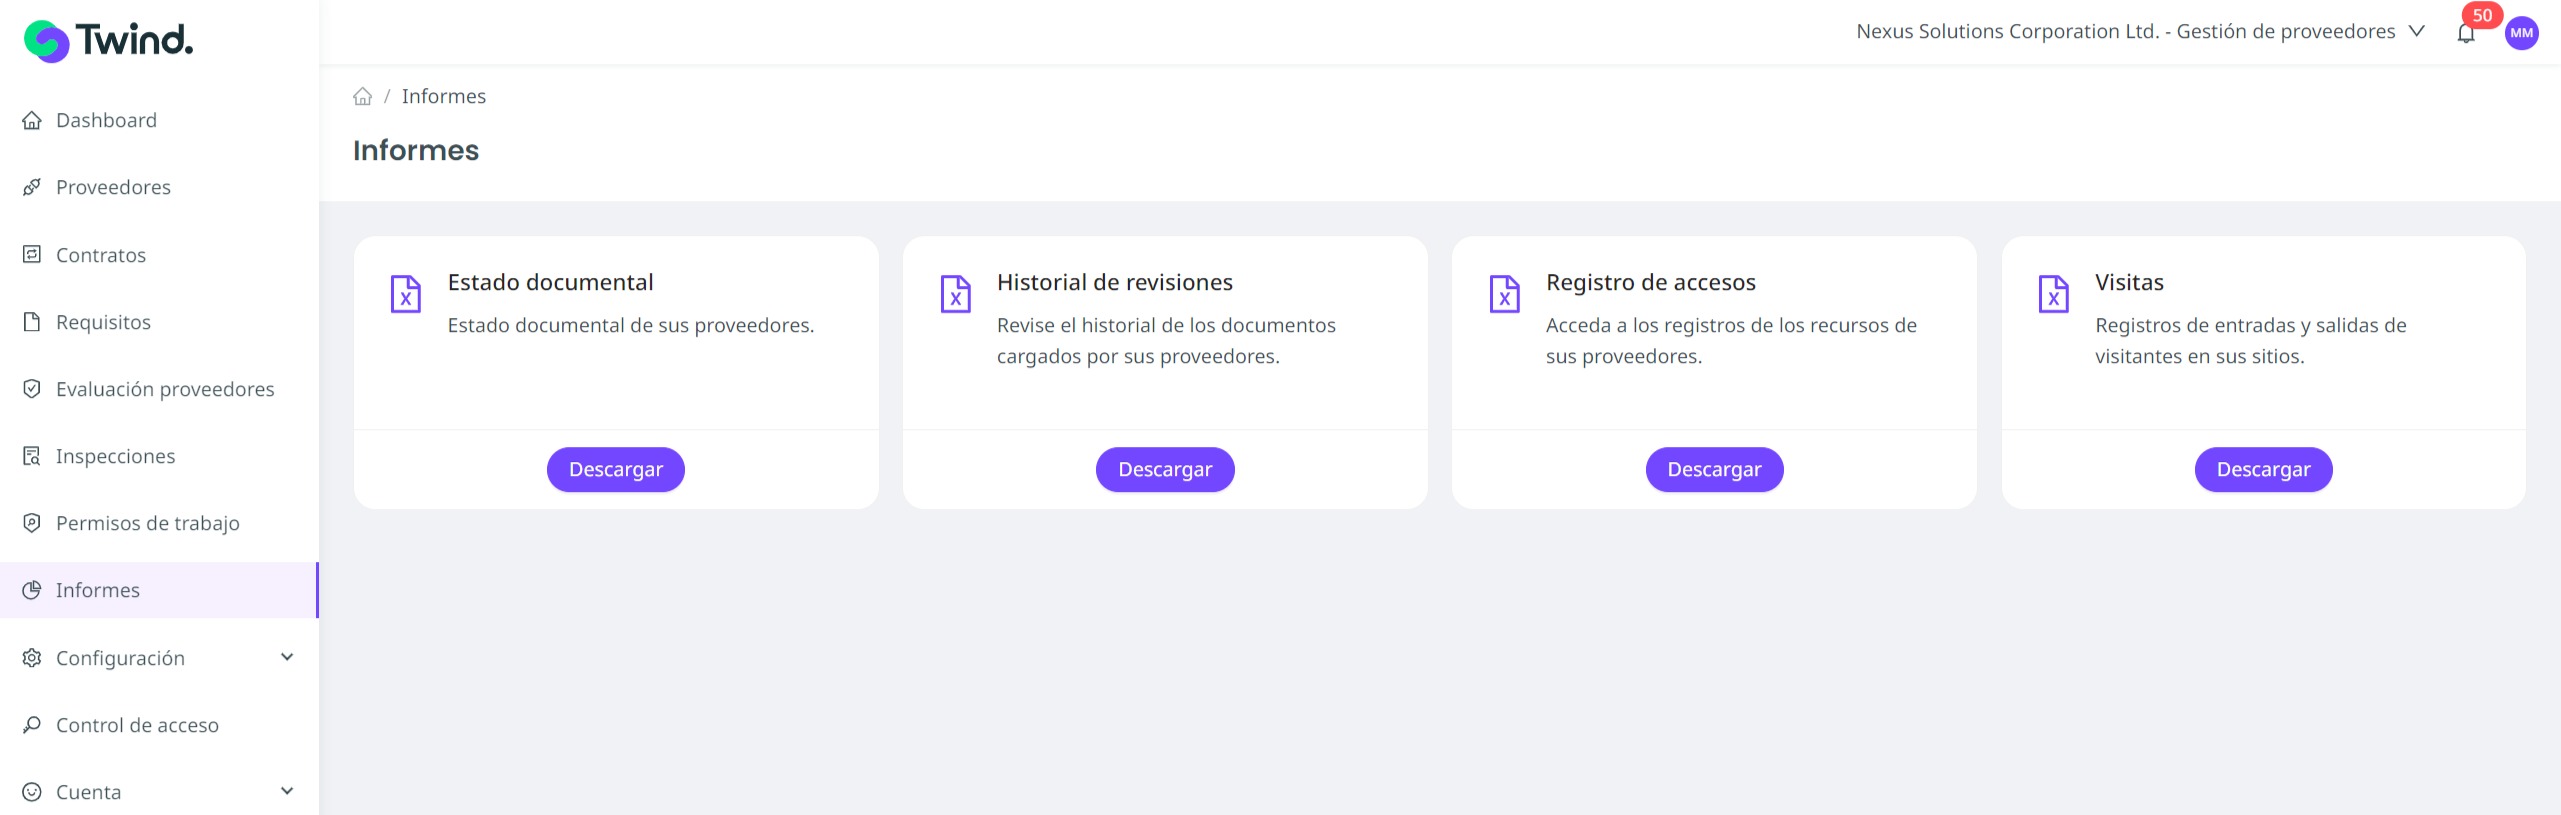Select Inspecciones in sidebar
2561x815 pixels.
click(159, 456)
